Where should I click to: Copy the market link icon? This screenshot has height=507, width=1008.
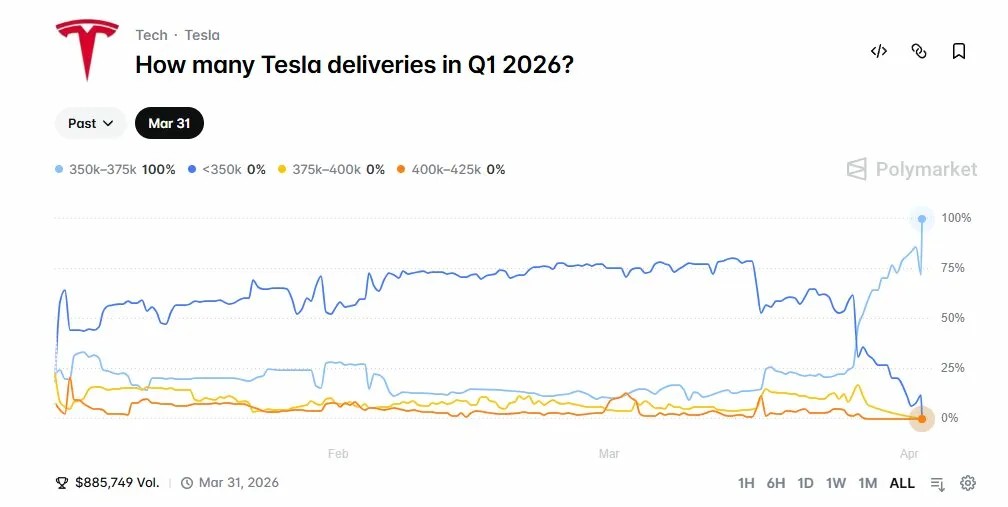pyautogui.click(x=919, y=51)
